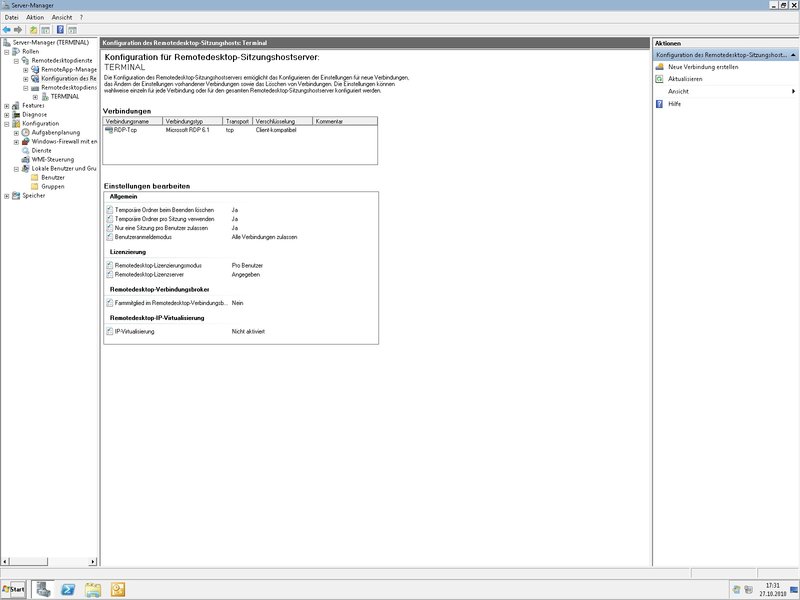Select Server-Manager (TERMINAL) root node
Screen dimensions: 800x600
click(x=51, y=43)
